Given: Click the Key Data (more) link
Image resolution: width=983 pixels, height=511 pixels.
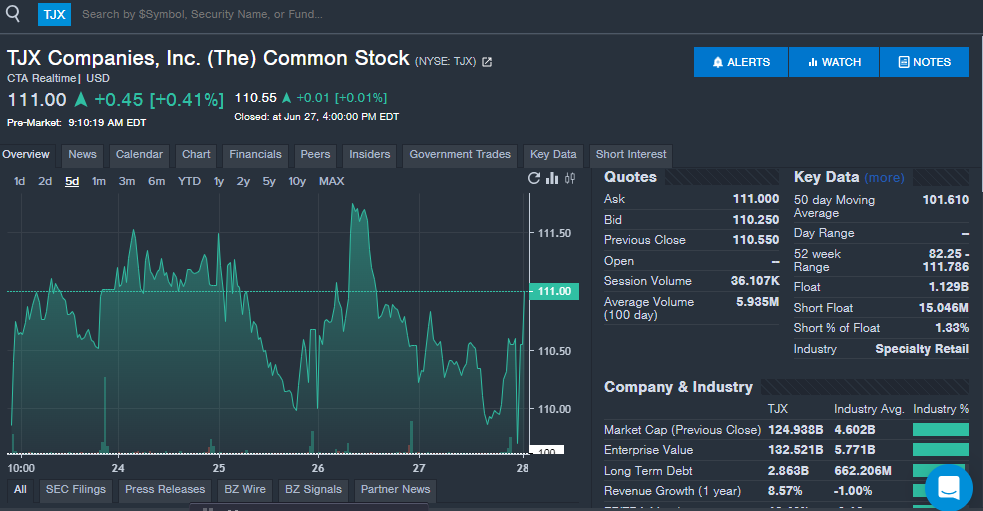Looking at the screenshot, I should tap(885, 178).
